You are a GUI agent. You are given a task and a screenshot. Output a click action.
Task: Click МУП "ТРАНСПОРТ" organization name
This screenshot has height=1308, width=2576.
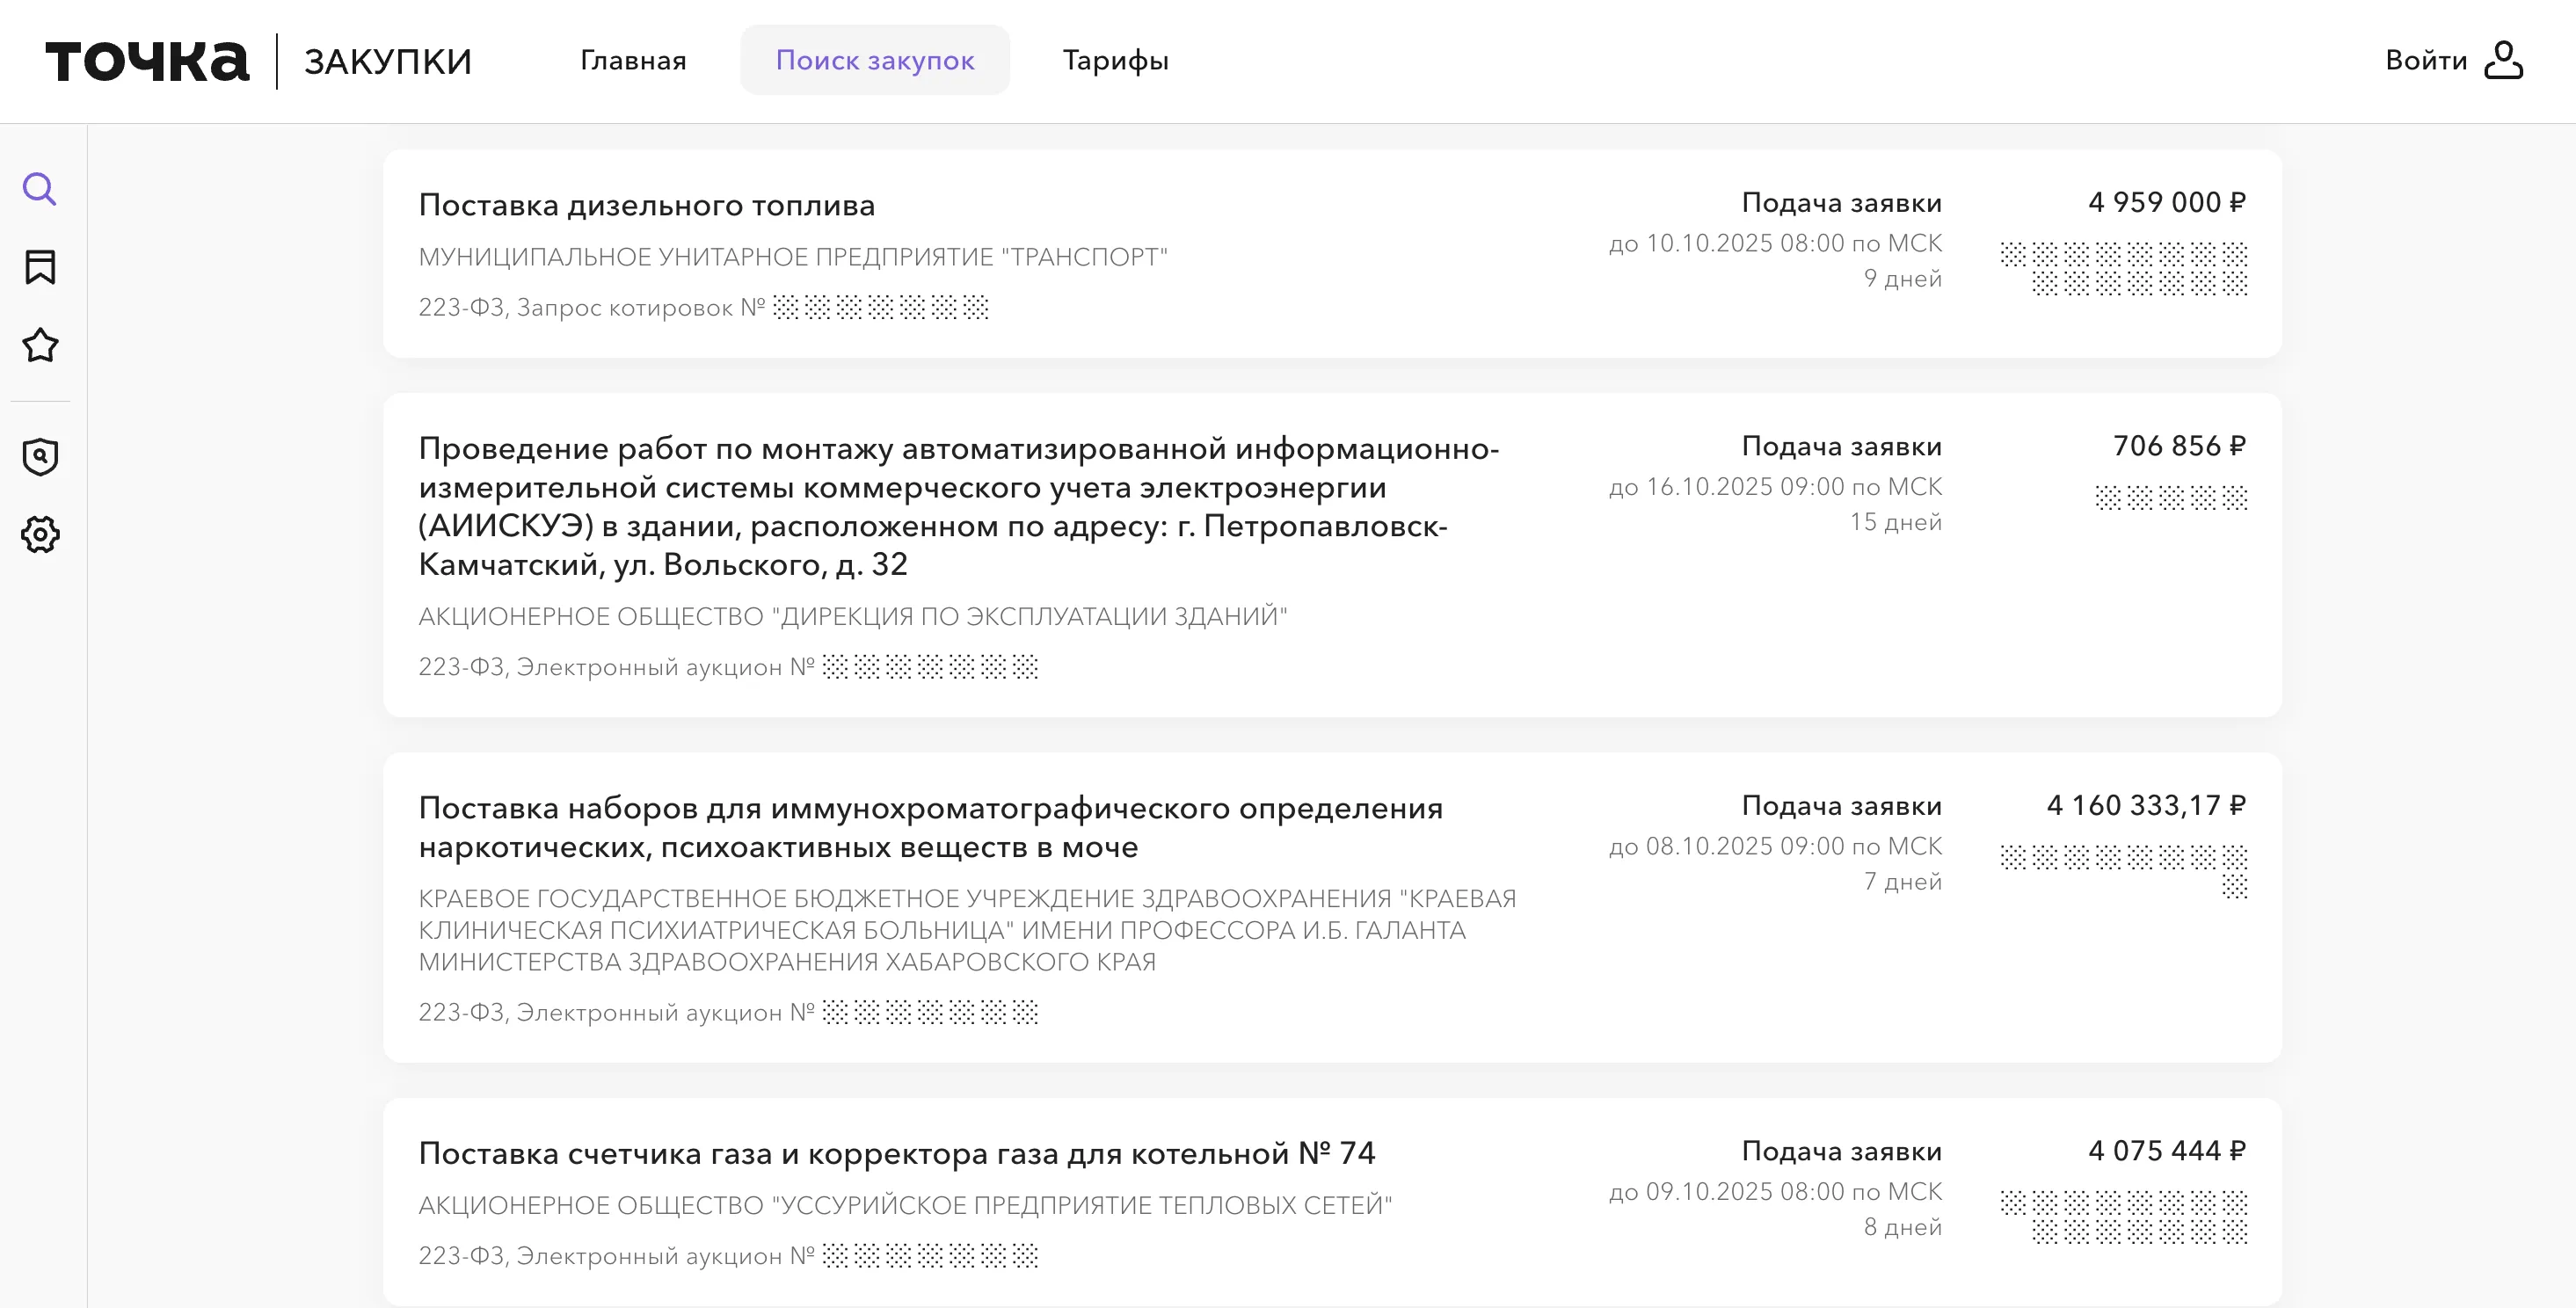[792, 257]
